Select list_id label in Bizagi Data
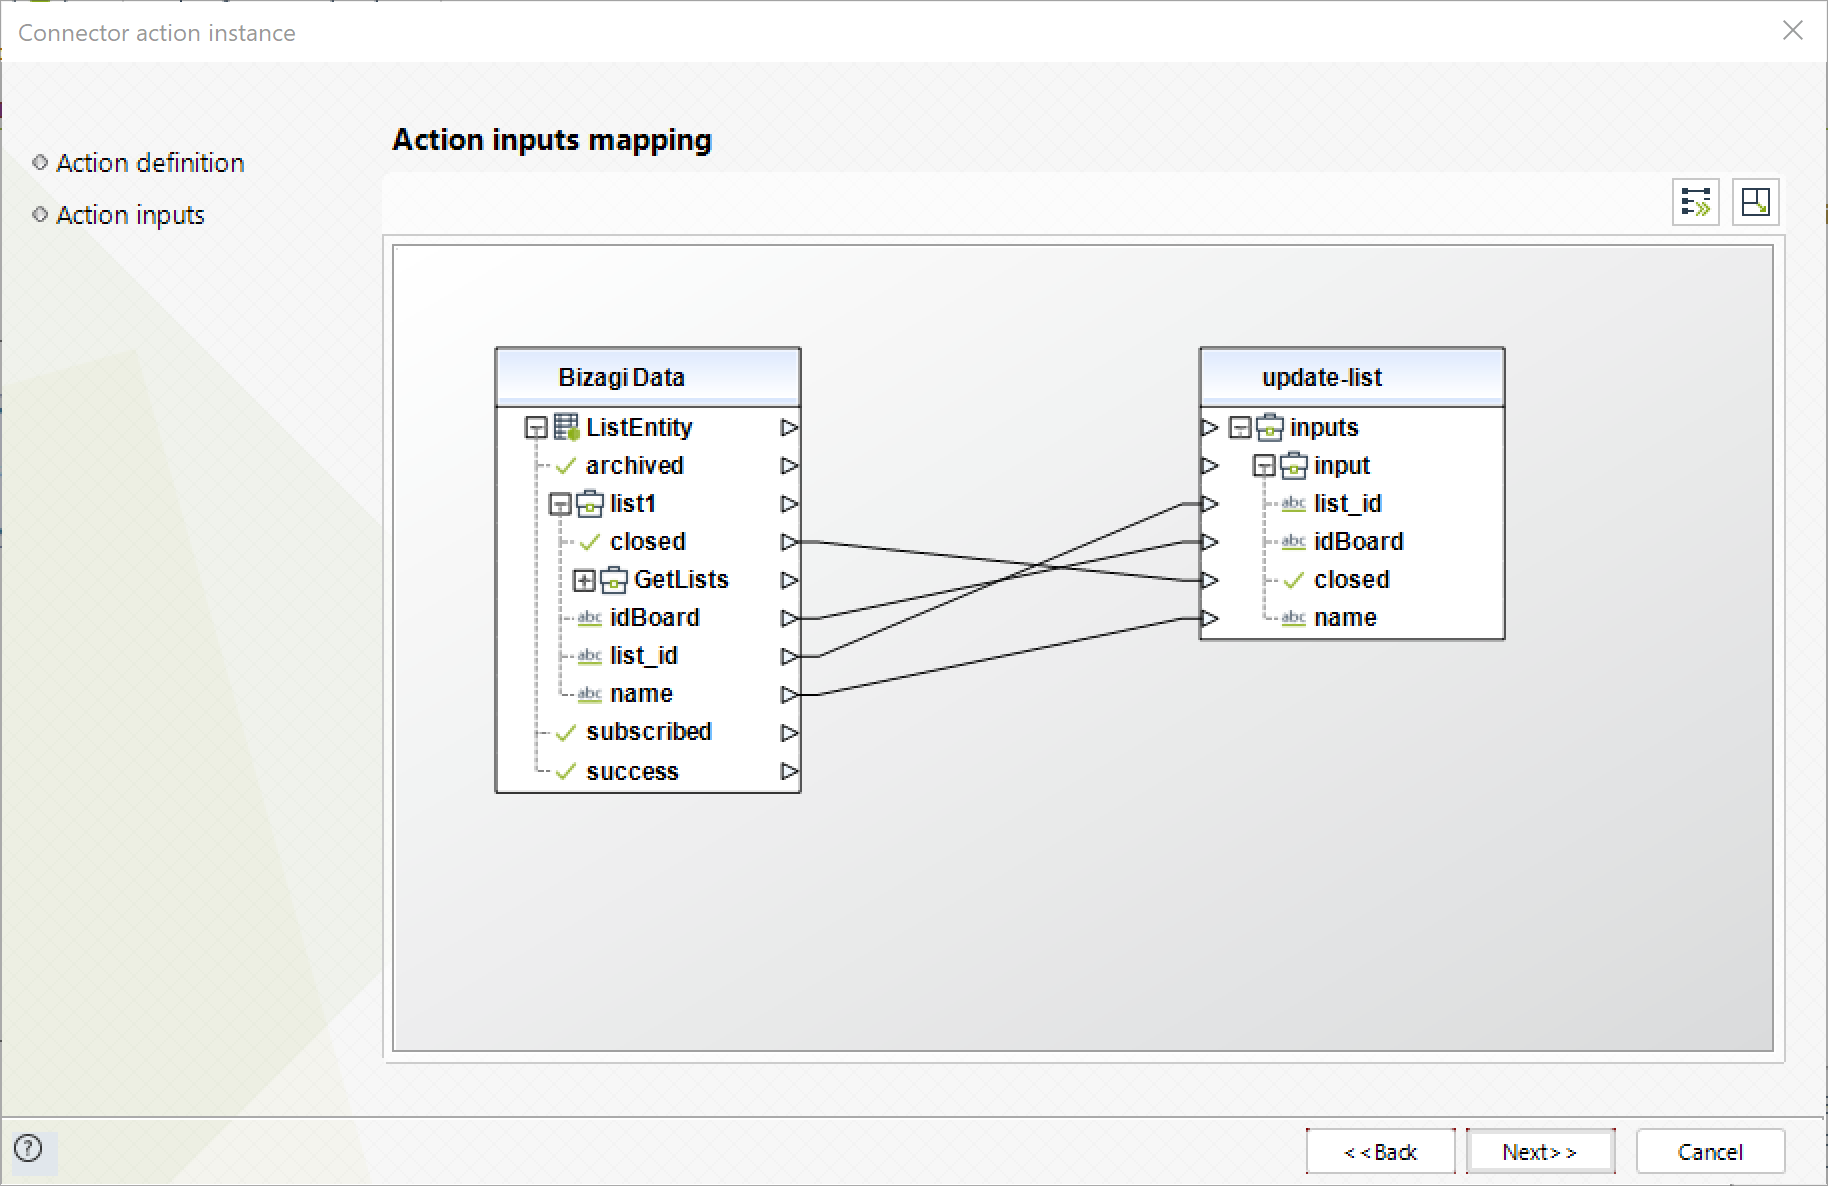Screen dimensions: 1828x1186 pyautogui.click(x=644, y=656)
